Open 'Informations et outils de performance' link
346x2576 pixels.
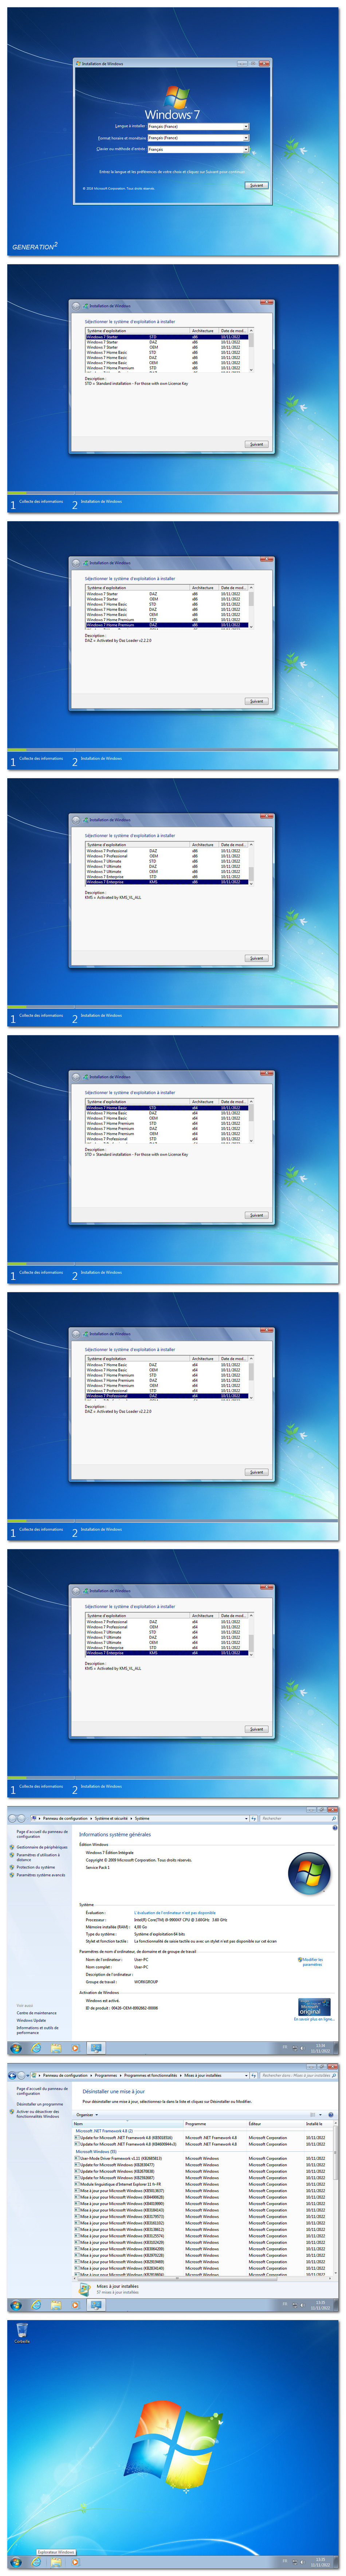(x=37, y=2030)
